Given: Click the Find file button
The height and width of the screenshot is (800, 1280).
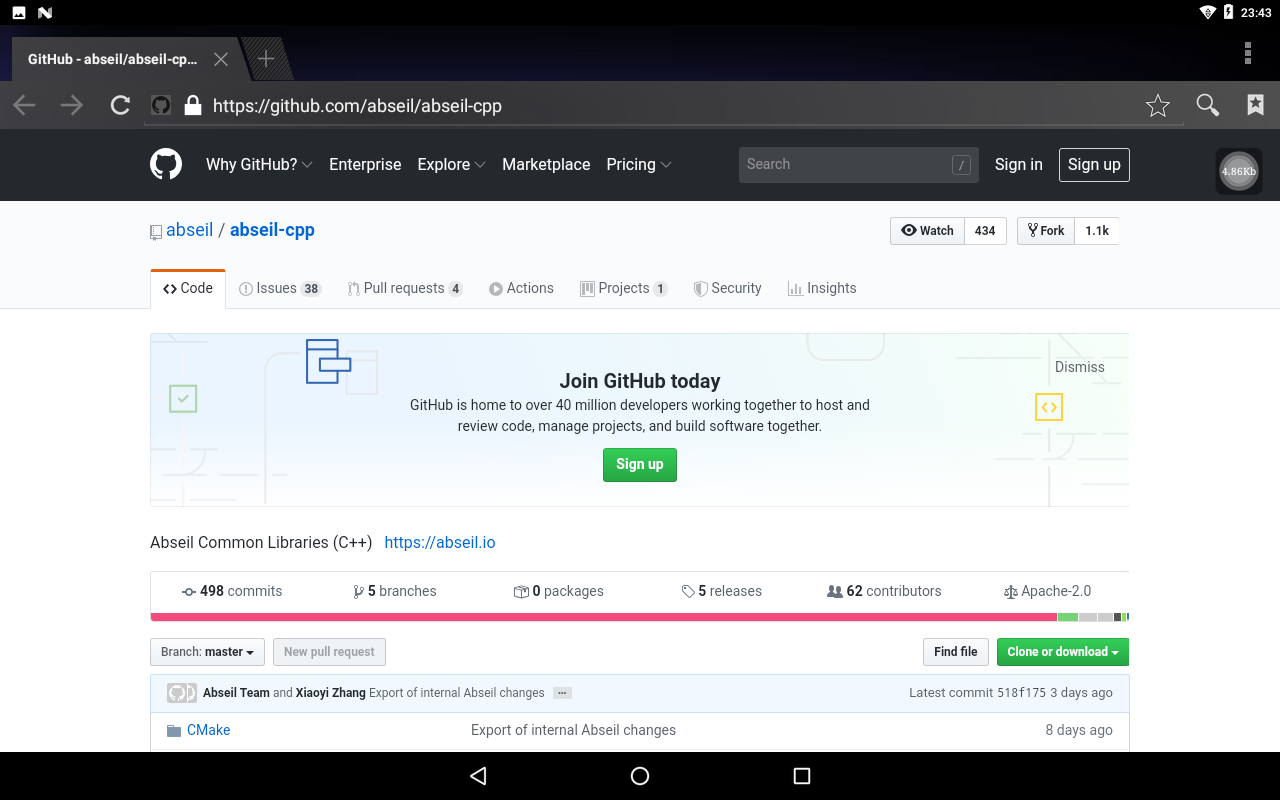Looking at the screenshot, I should (956, 652).
